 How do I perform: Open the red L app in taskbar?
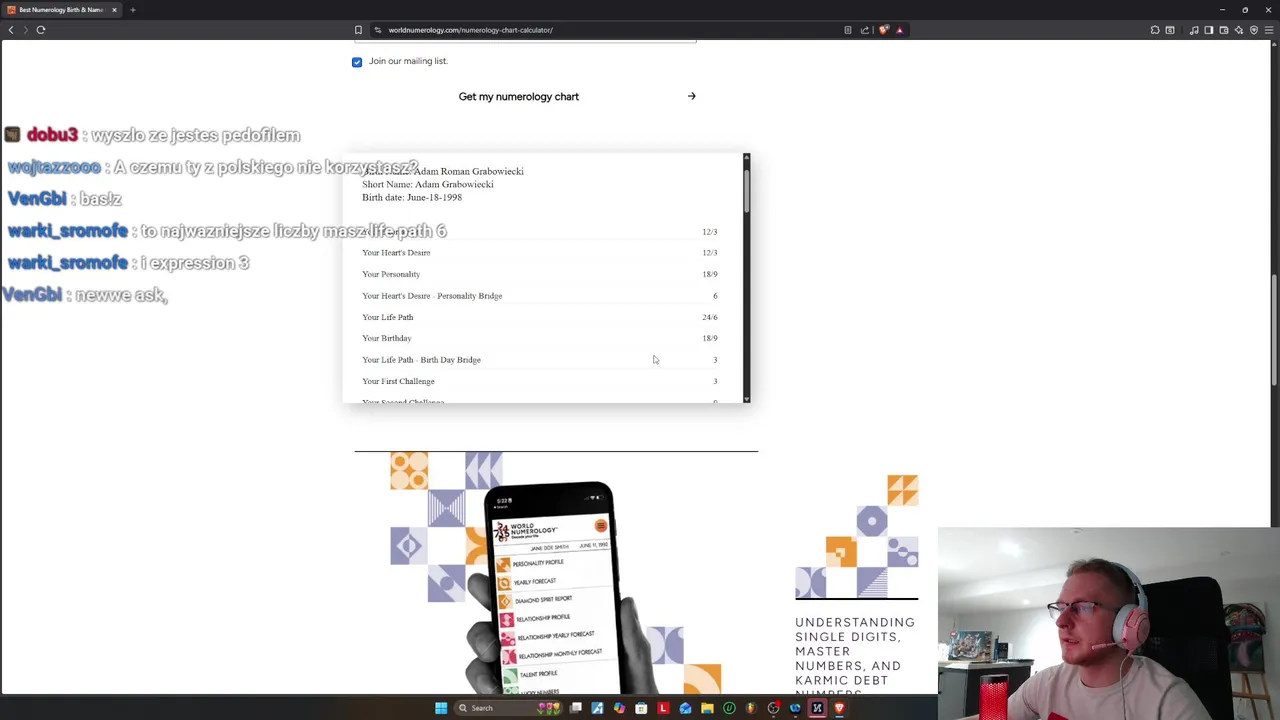663,708
